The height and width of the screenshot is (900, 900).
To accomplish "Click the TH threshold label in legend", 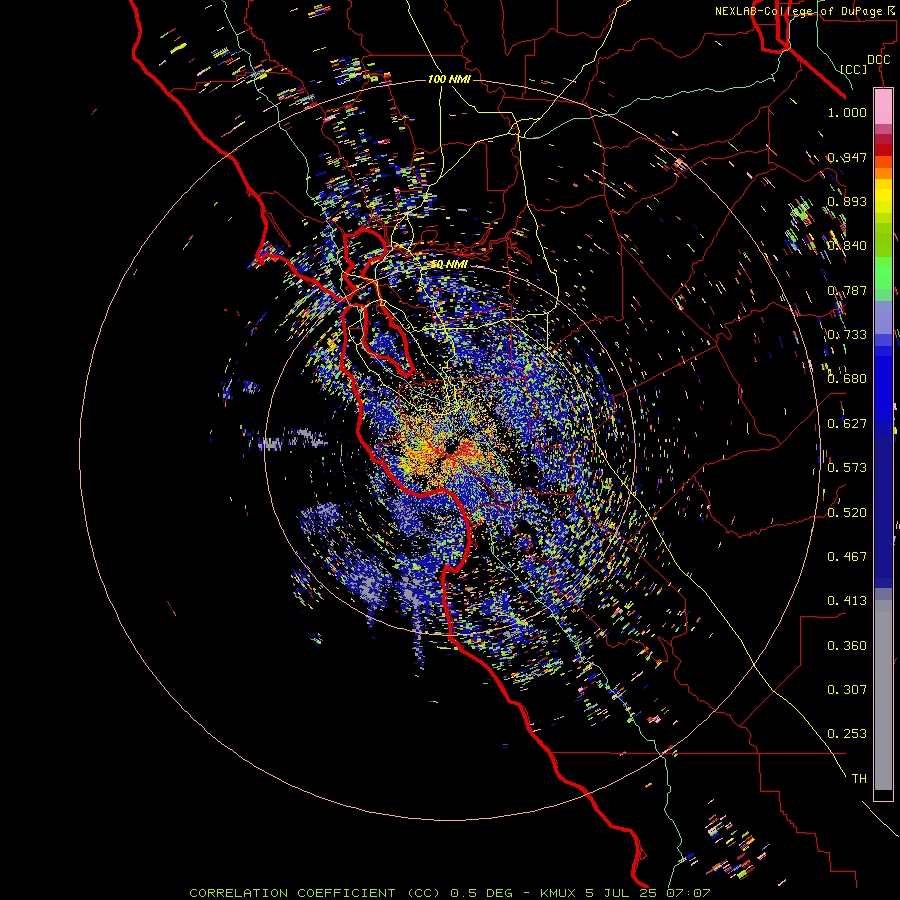I will click(859, 778).
